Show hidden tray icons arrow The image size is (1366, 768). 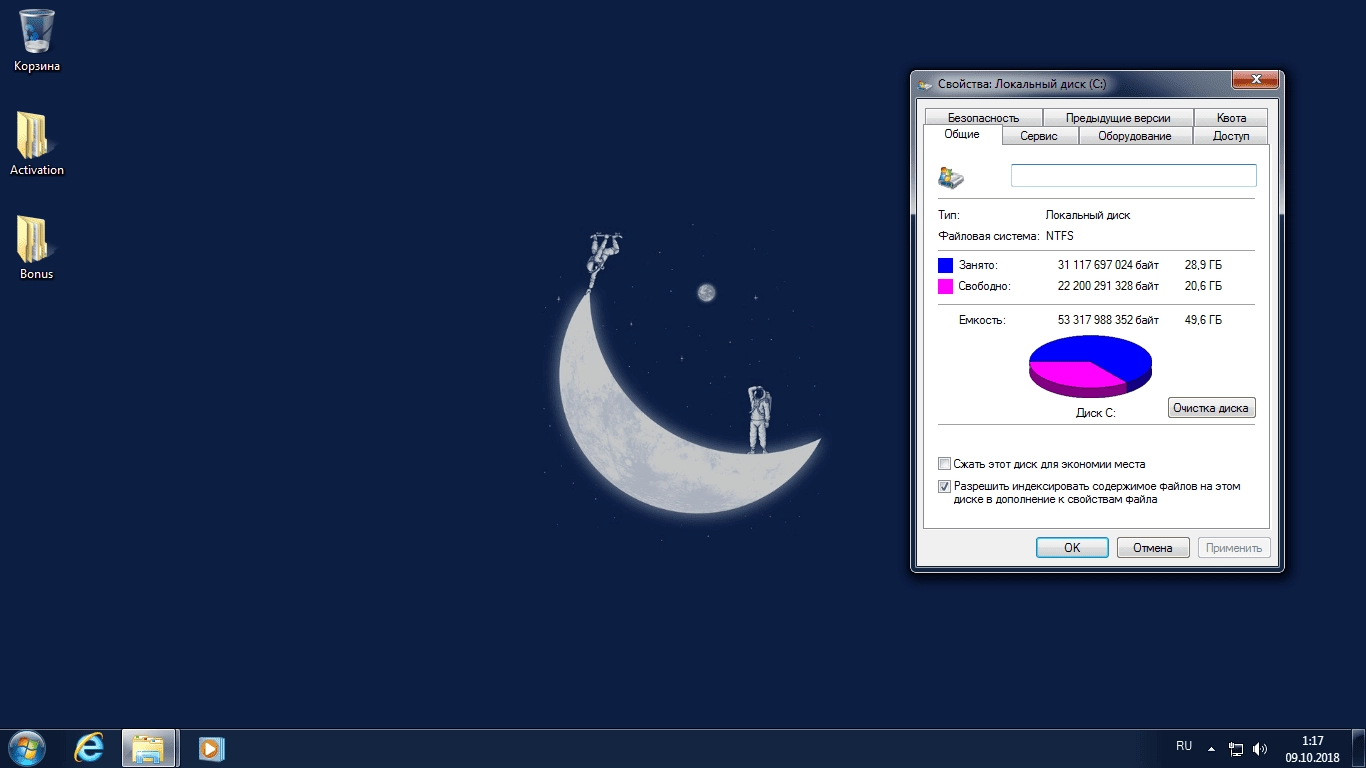pos(1211,748)
